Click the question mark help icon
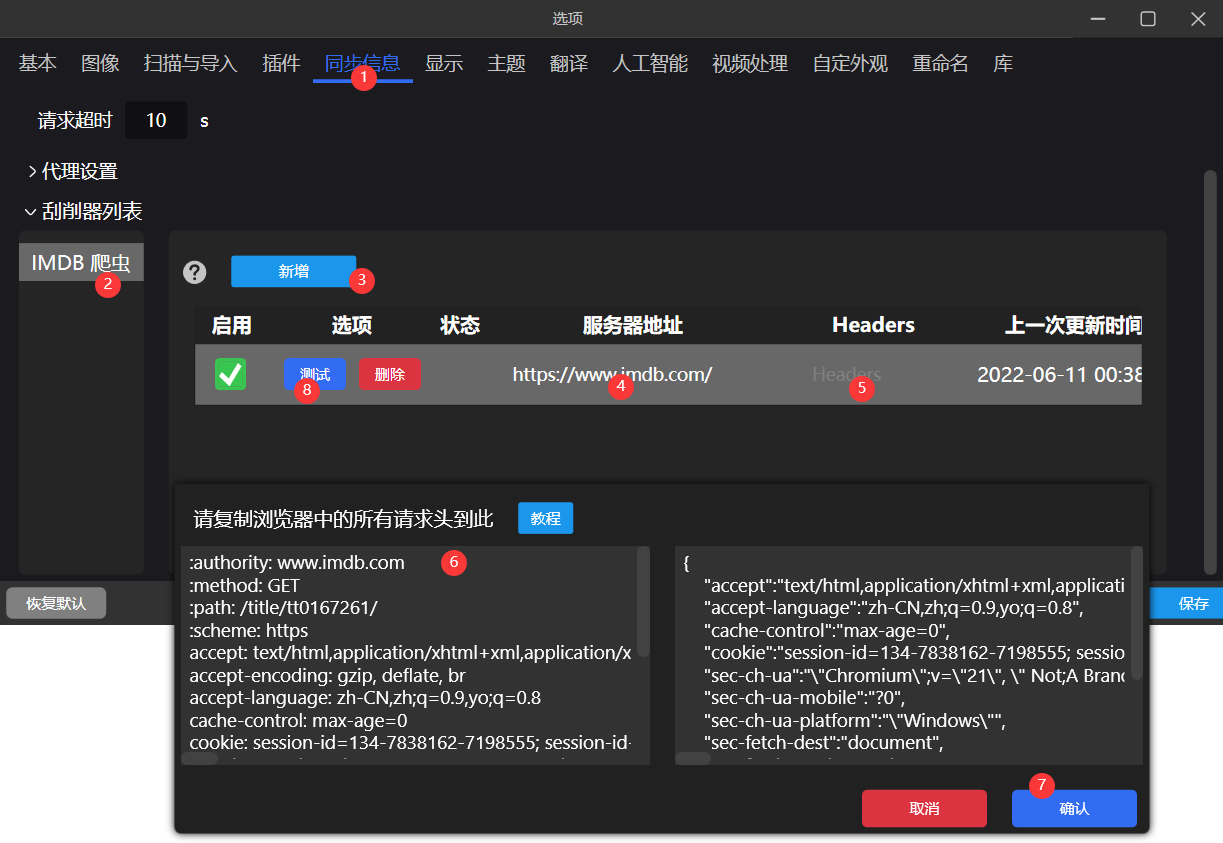This screenshot has width=1223, height=843. pos(195,272)
